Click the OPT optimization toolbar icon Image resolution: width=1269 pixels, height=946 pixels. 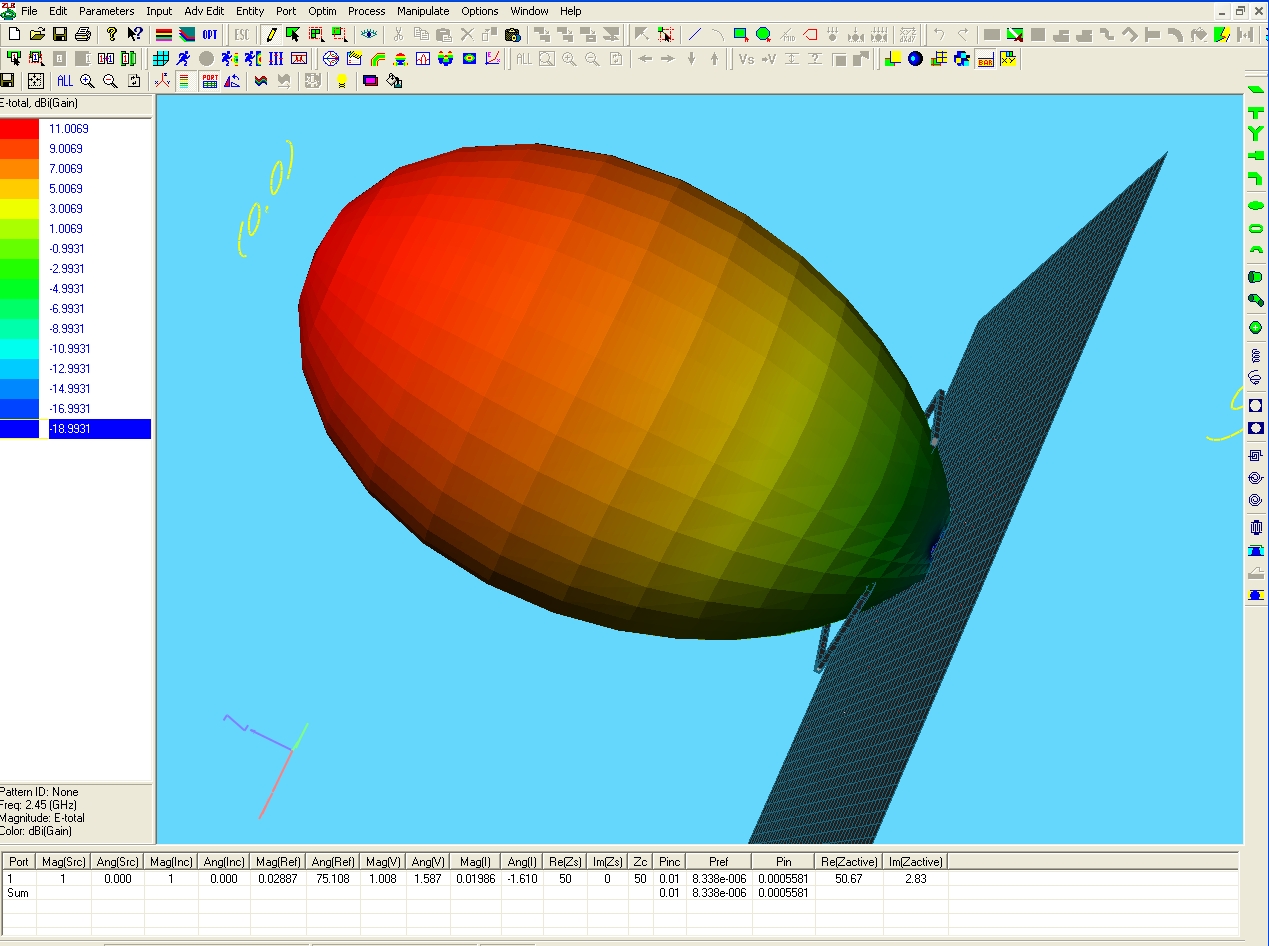click(210, 34)
